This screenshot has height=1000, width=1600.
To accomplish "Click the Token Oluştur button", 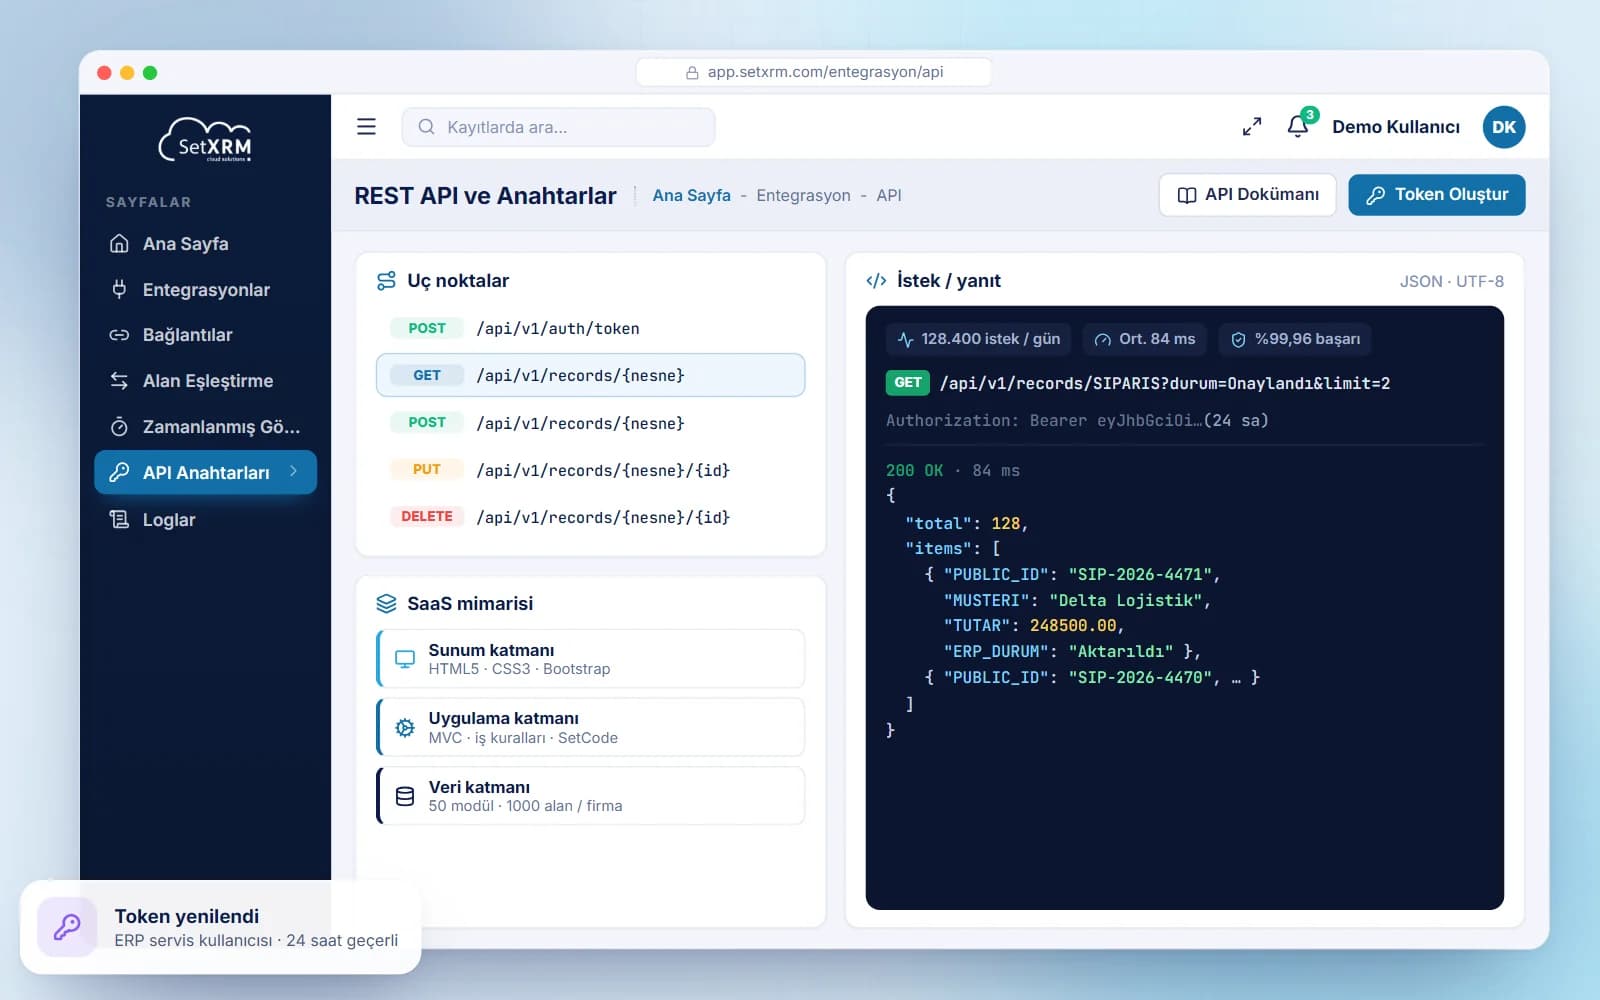I will [1436, 195].
